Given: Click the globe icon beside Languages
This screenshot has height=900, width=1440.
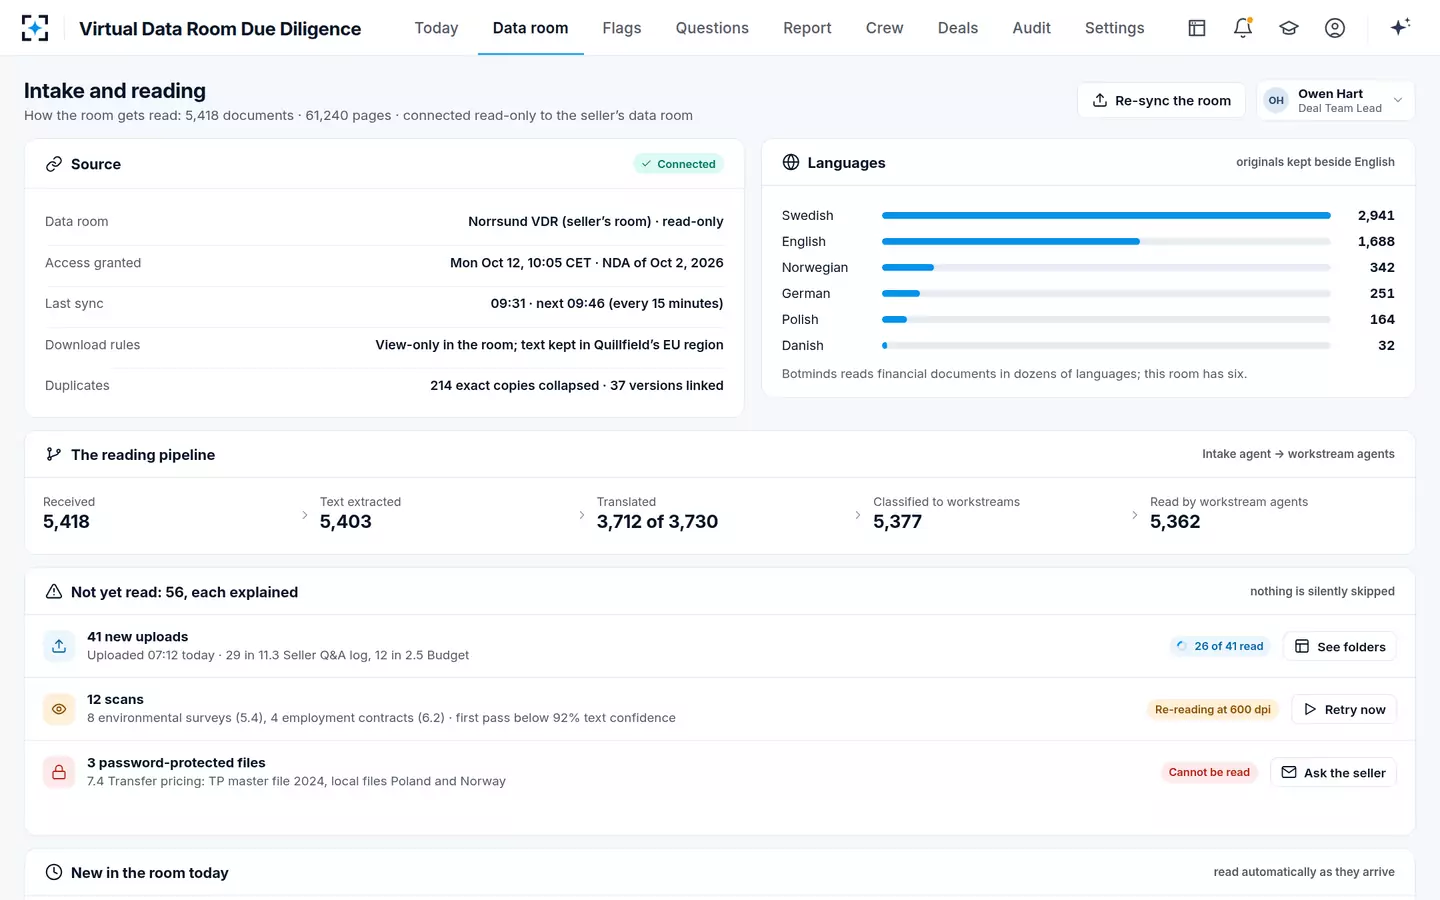Looking at the screenshot, I should tap(791, 162).
